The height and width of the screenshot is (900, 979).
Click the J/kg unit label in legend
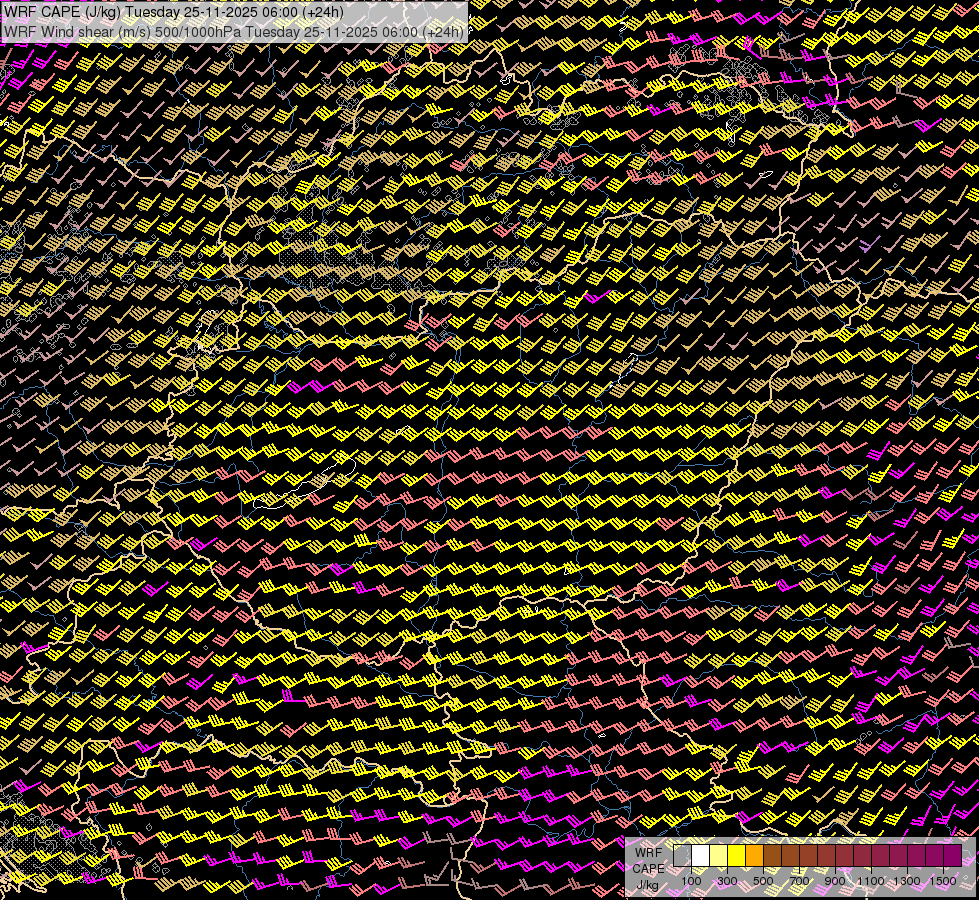click(647, 886)
